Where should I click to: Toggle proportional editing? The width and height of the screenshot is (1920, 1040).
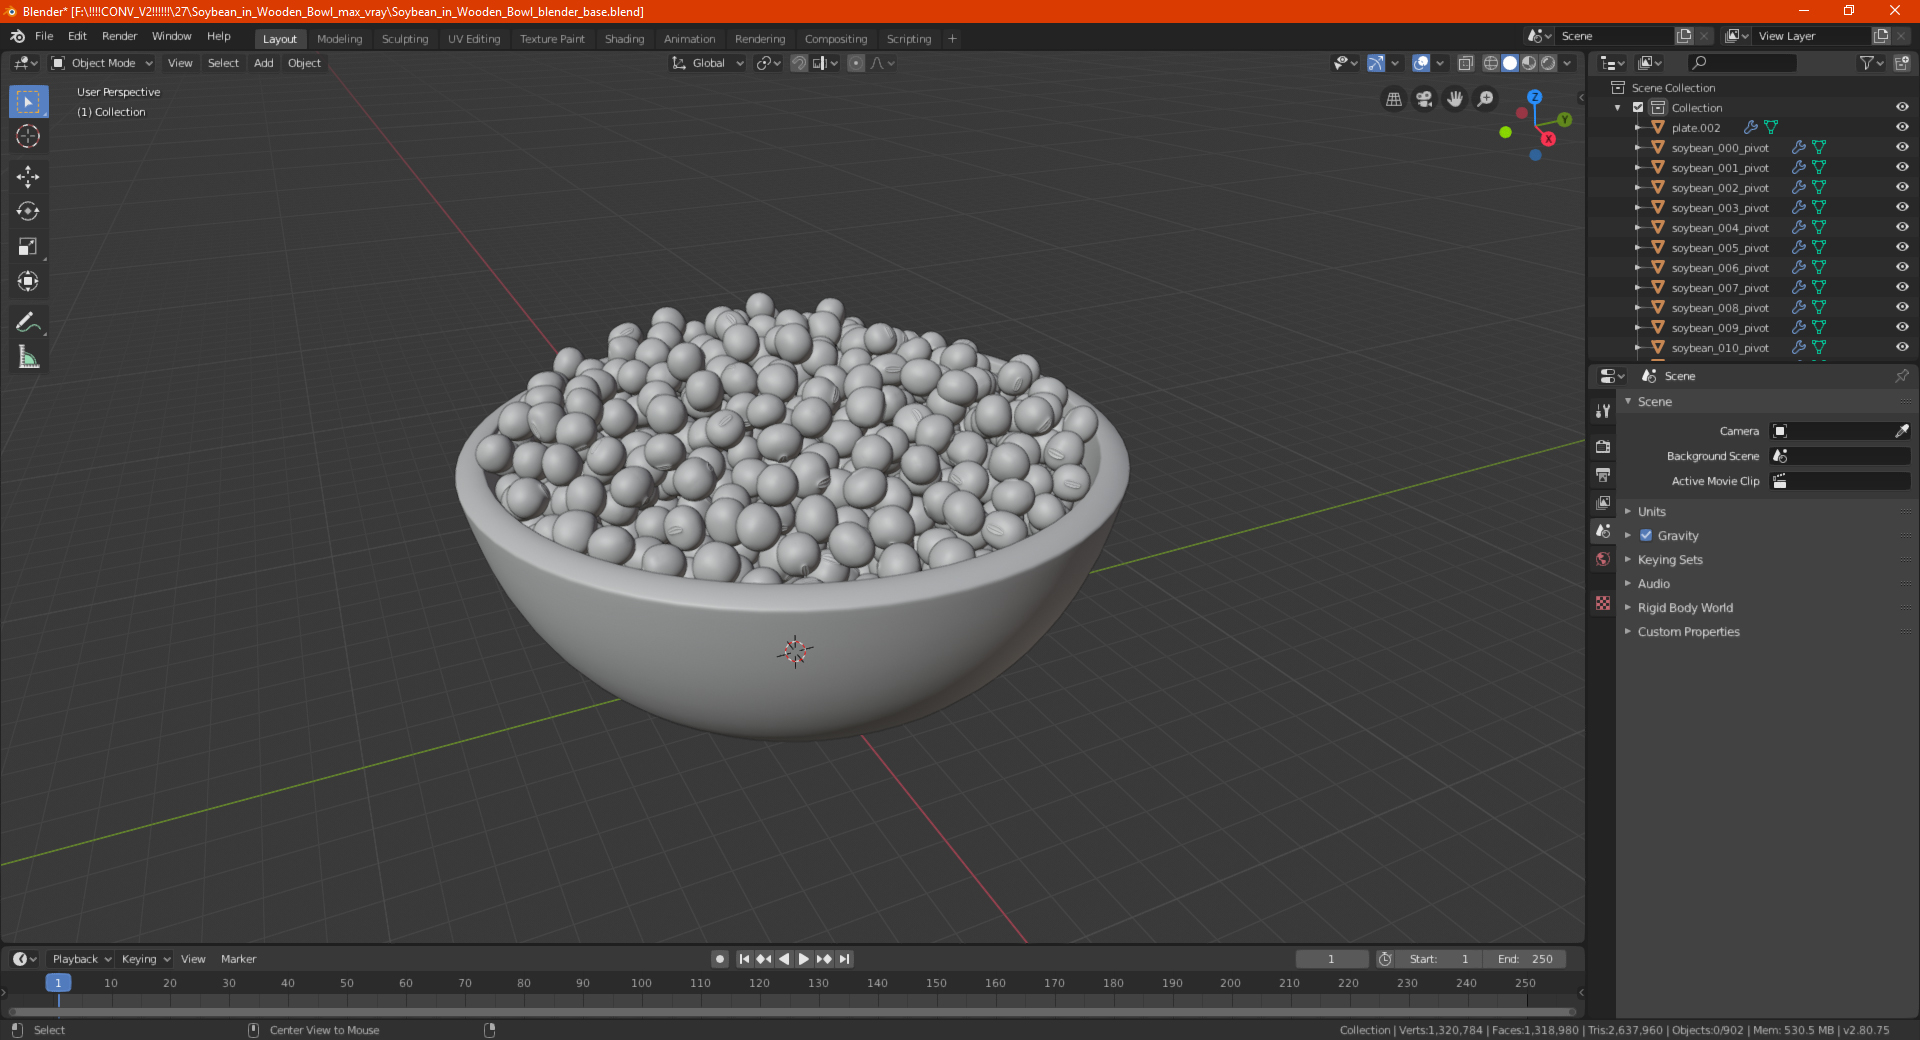856,63
